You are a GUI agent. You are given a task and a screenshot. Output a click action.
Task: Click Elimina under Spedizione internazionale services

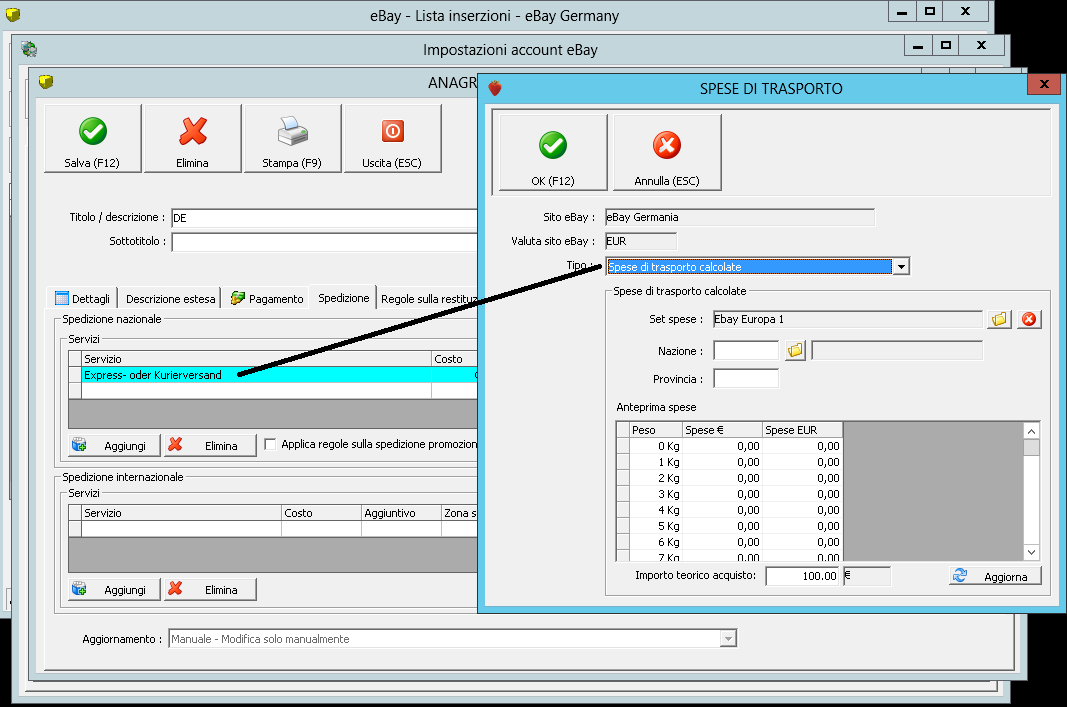pos(210,590)
